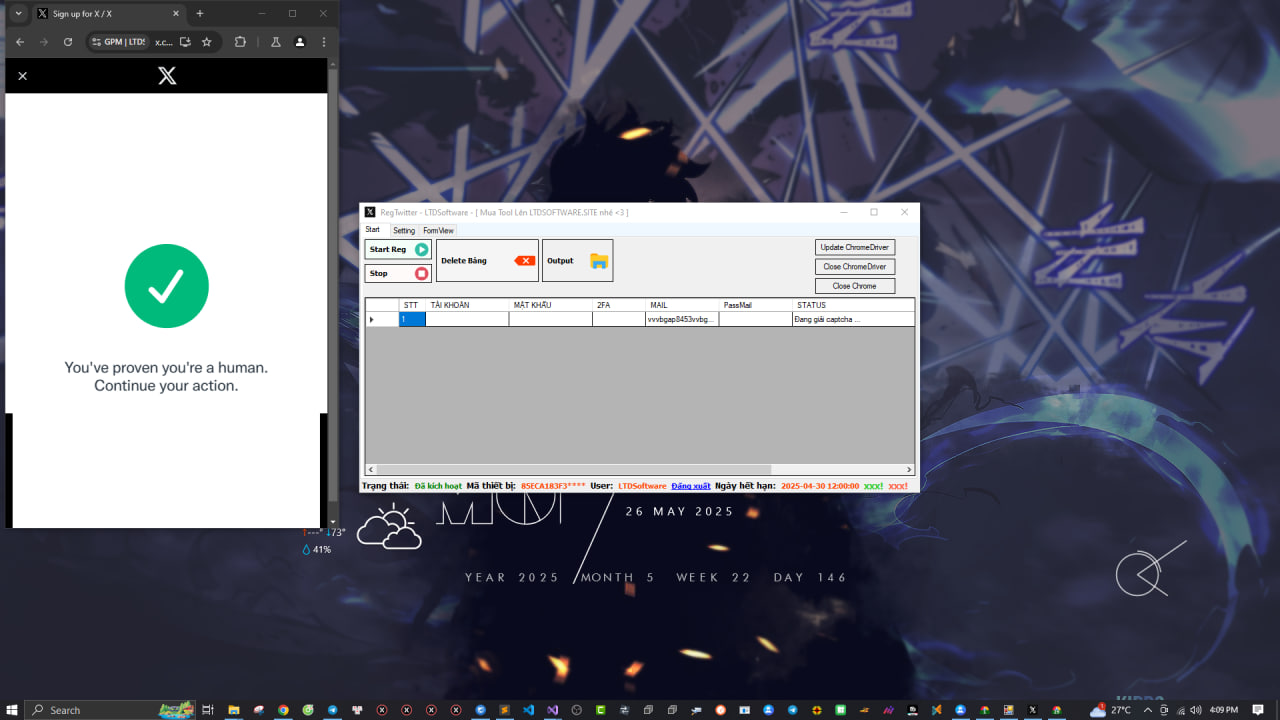1280x720 pixels.
Task: Click the 'Đã kích hoạt' status text
Action: (438, 486)
